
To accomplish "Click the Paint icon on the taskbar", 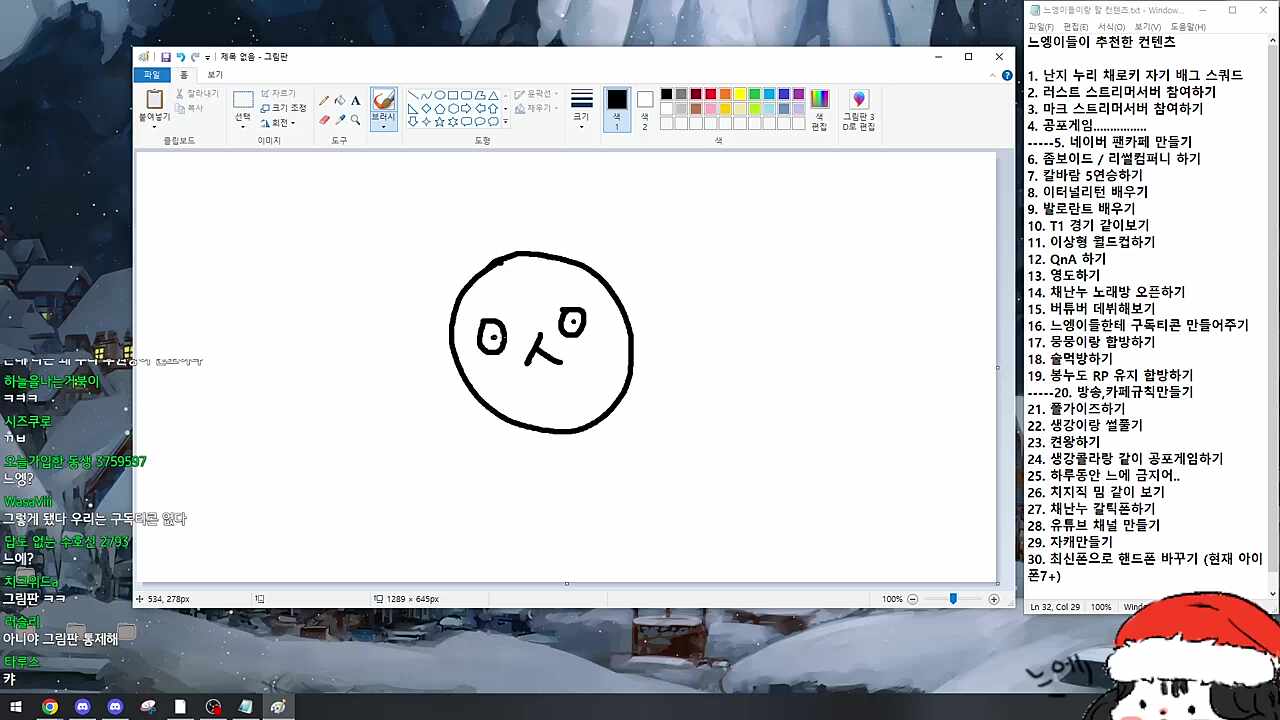I will click(x=278, y=706).
